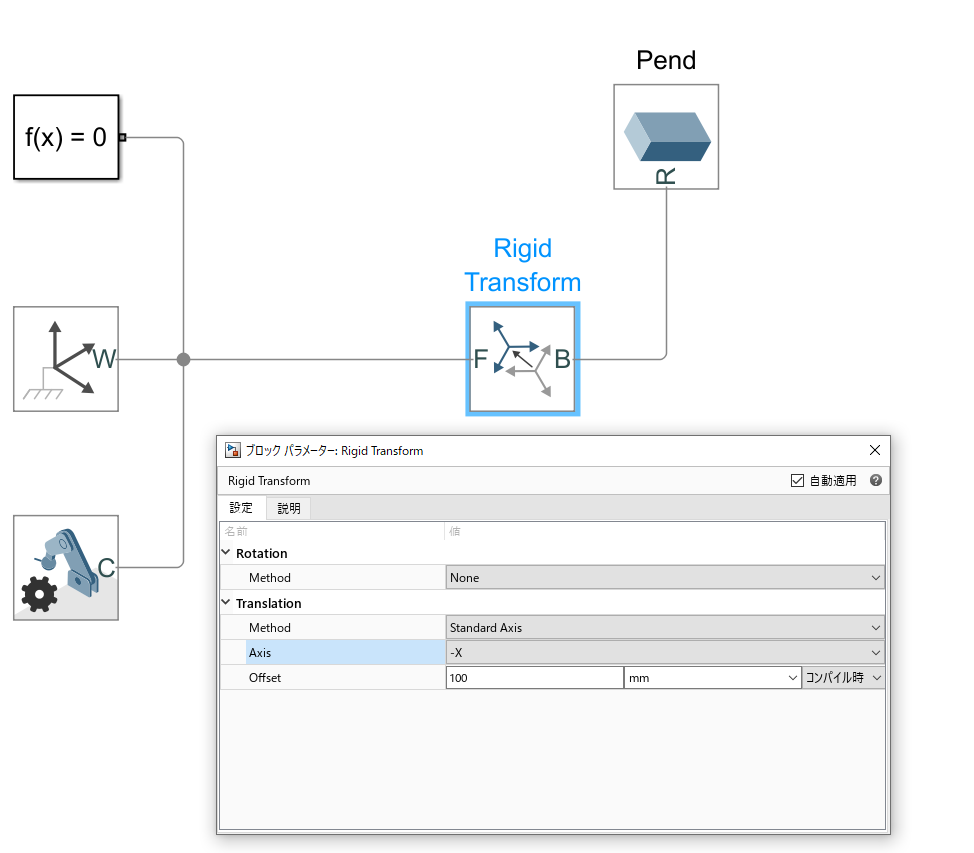Image resolution: width=974 pixels, height=853 pixels.
Task: Click the Simulink icon in the dialog title bar
Action: pos(232,450)
